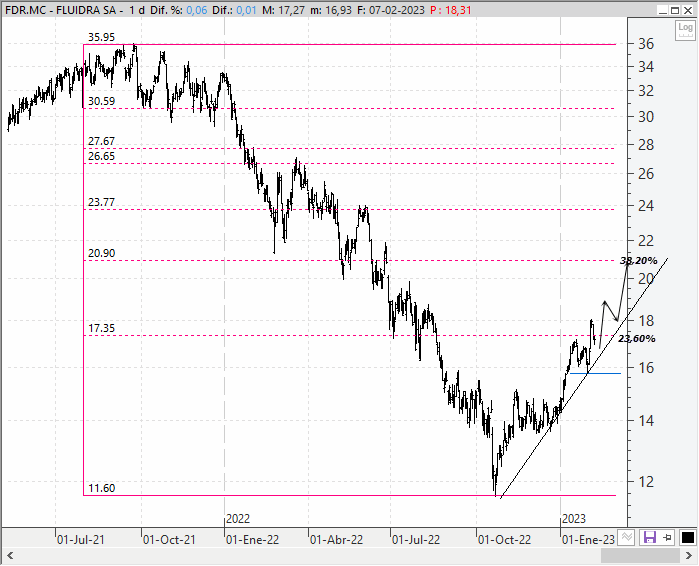Click the Fibonacci level label 20.90
The width and height of the screenshot is (699, 566).
coord(101,253)
